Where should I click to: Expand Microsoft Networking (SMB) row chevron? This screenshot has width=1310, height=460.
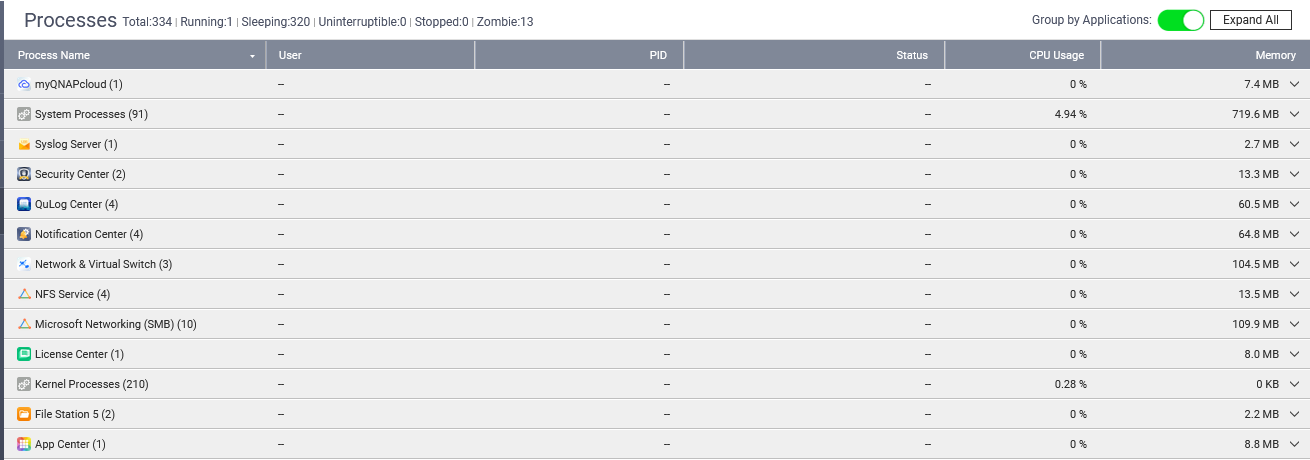coord(1295,325)
